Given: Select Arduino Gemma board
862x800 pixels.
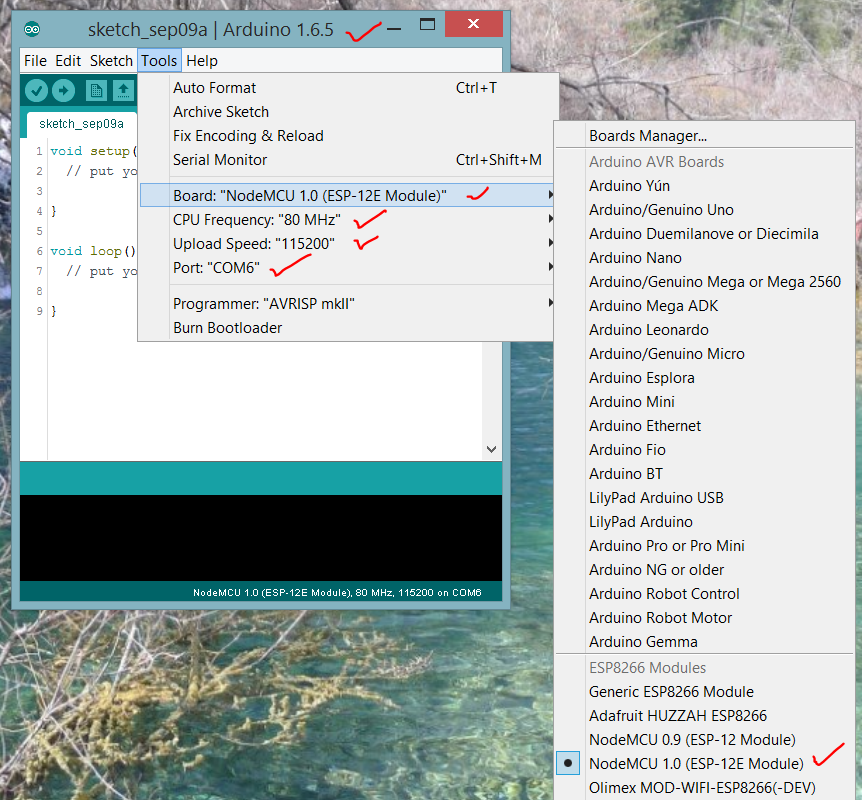Looking at the screenshot, I should pyautogui.click(x=704, y=642).
